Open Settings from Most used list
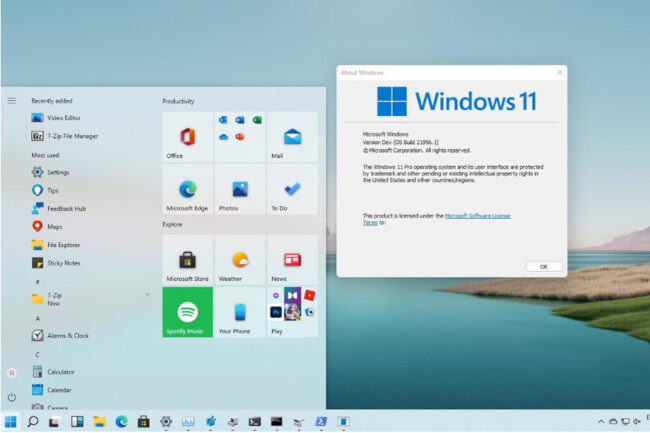 [x=57, y=172]
